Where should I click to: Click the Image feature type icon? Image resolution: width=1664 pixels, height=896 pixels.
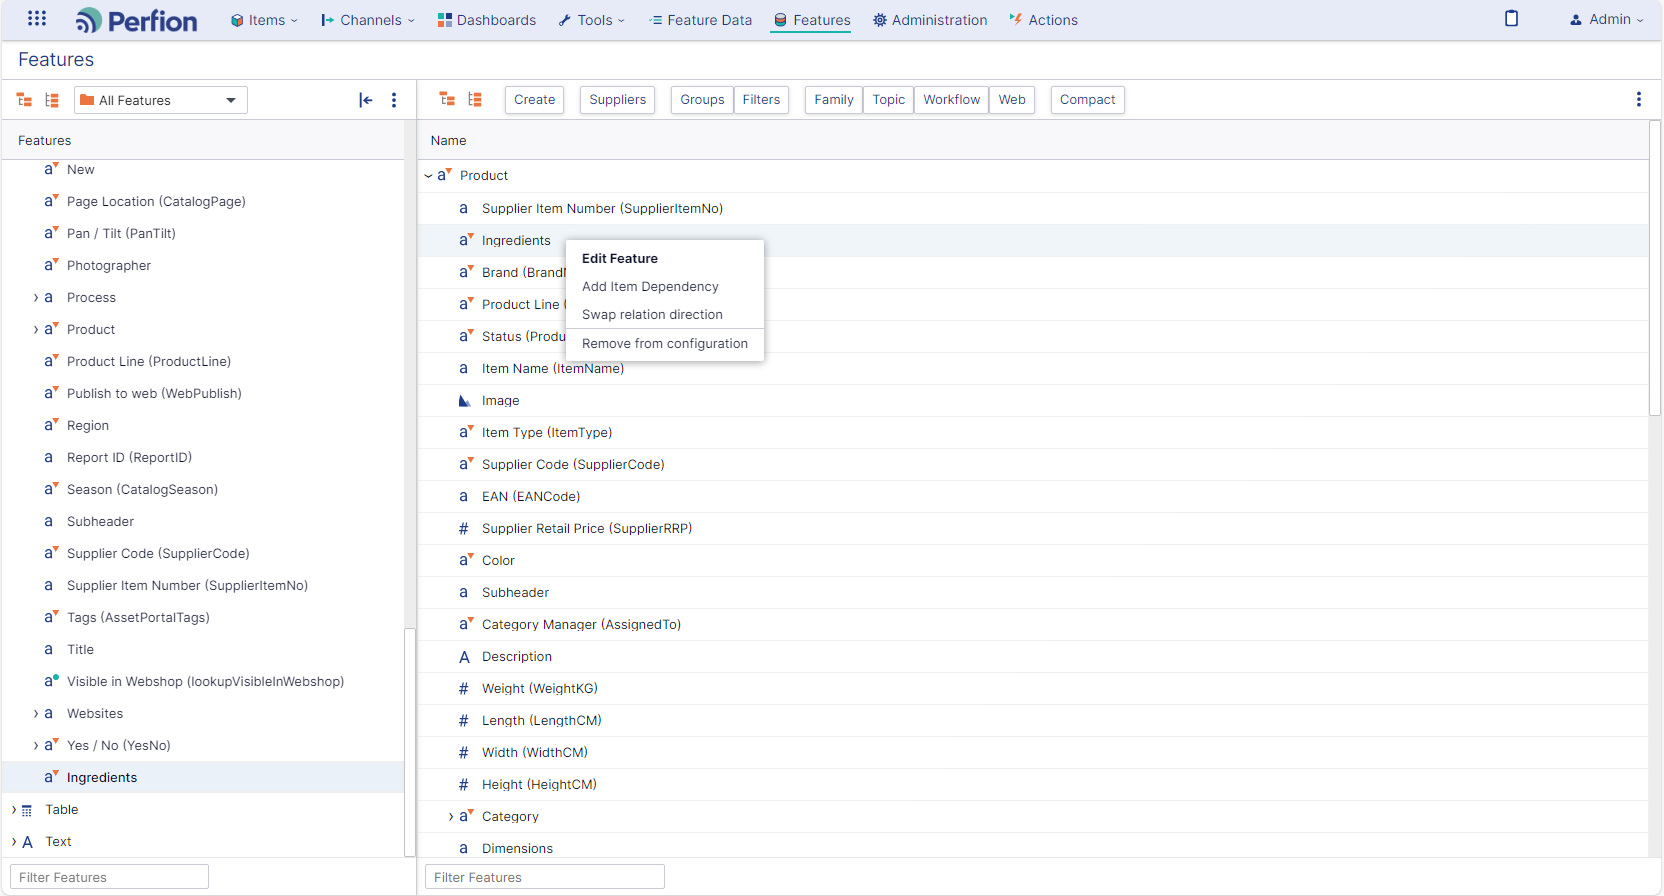coord(464,401)
